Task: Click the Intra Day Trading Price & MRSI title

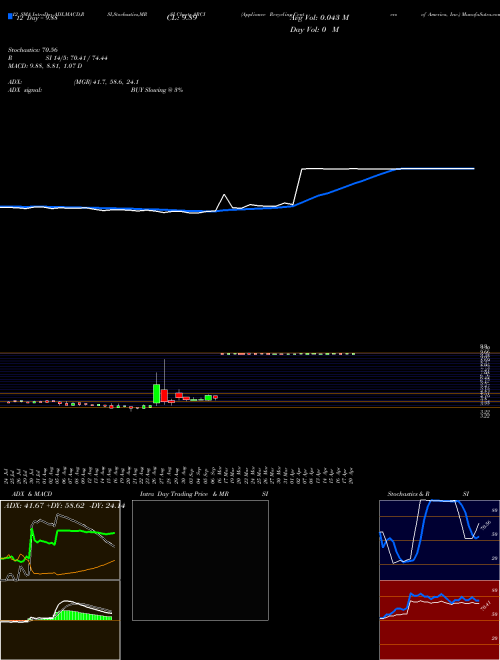Action: 204,494
